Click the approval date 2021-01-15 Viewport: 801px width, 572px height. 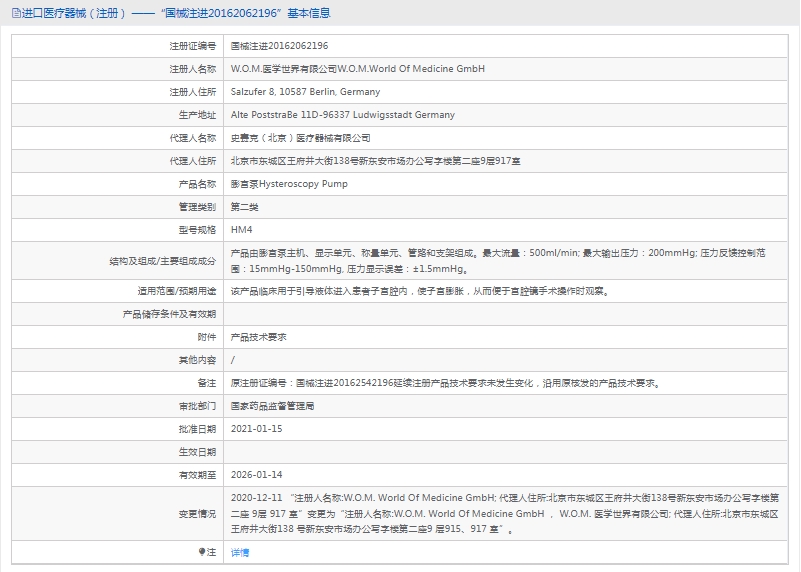click(x=256, y=429)
